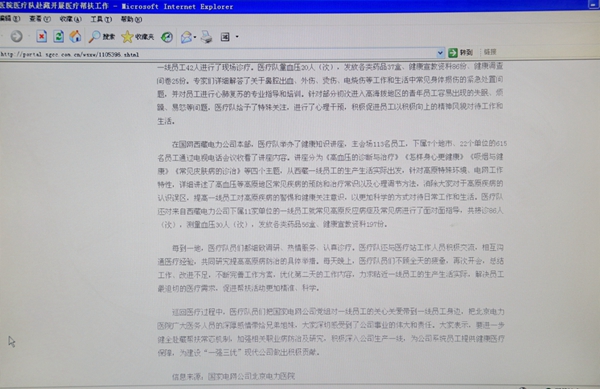Click the Forward navigation arrow button

(x=16, y=37)
